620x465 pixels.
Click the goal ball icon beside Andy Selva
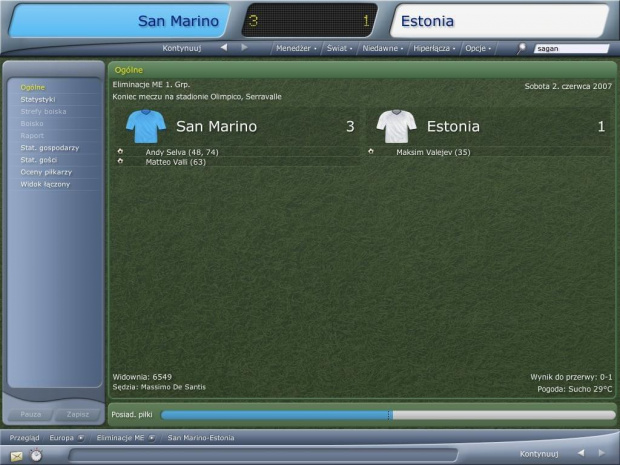120,151
